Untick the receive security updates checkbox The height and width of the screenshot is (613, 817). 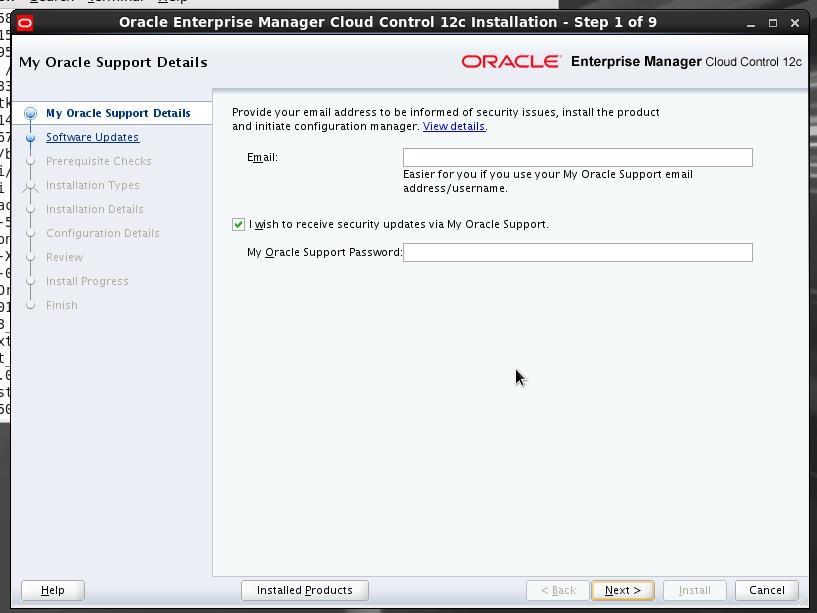[x=238, y=225]
